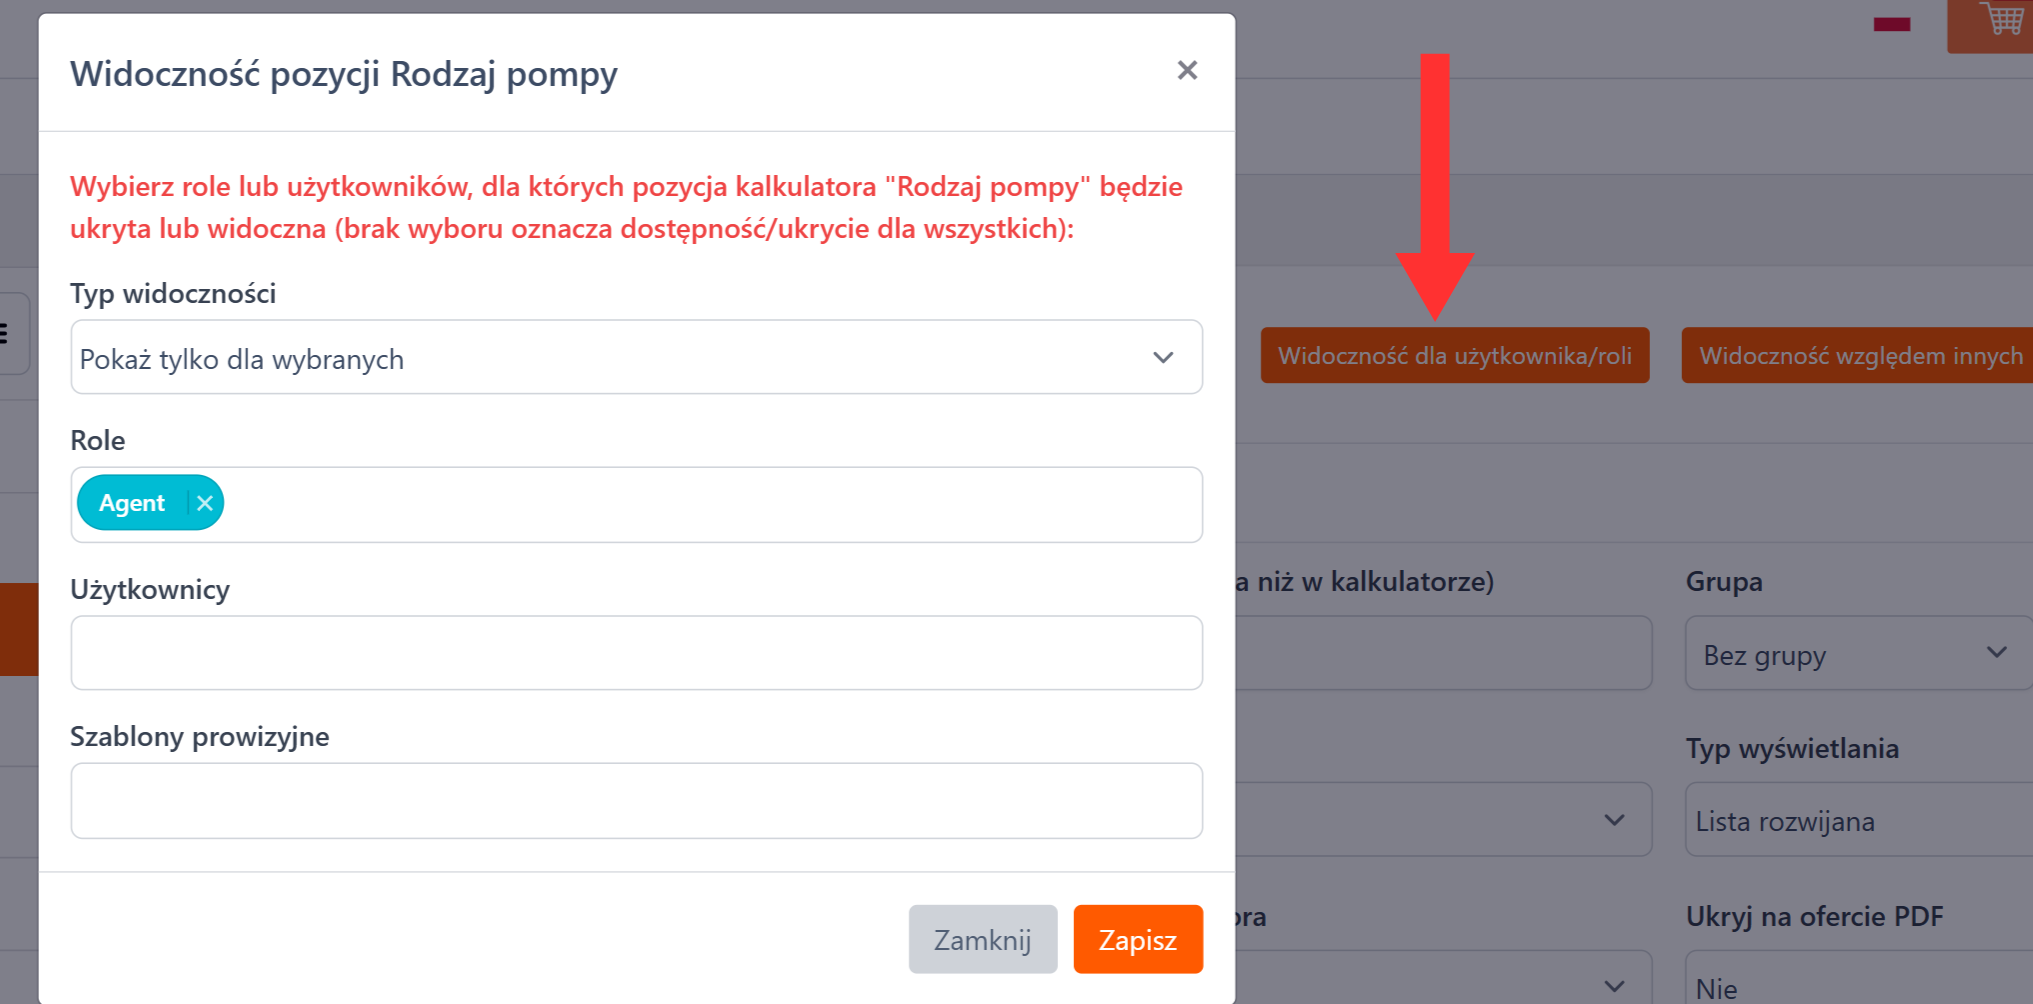This screenshot has width=2033, height=1004.
Task: Click the red flag icon in header
Action: (1891, 25)
